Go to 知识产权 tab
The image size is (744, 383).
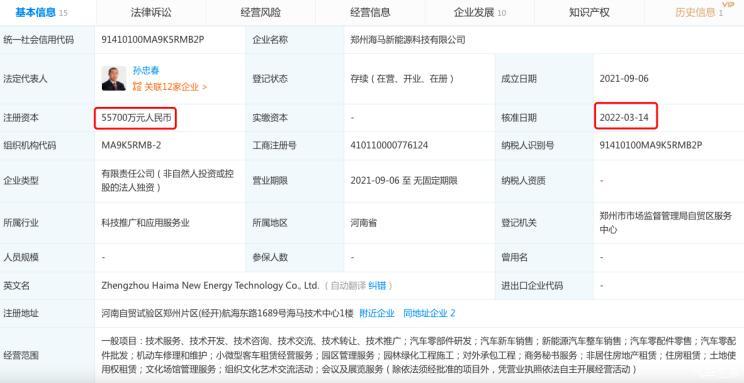pyautogui.click(x=589, y=13)
